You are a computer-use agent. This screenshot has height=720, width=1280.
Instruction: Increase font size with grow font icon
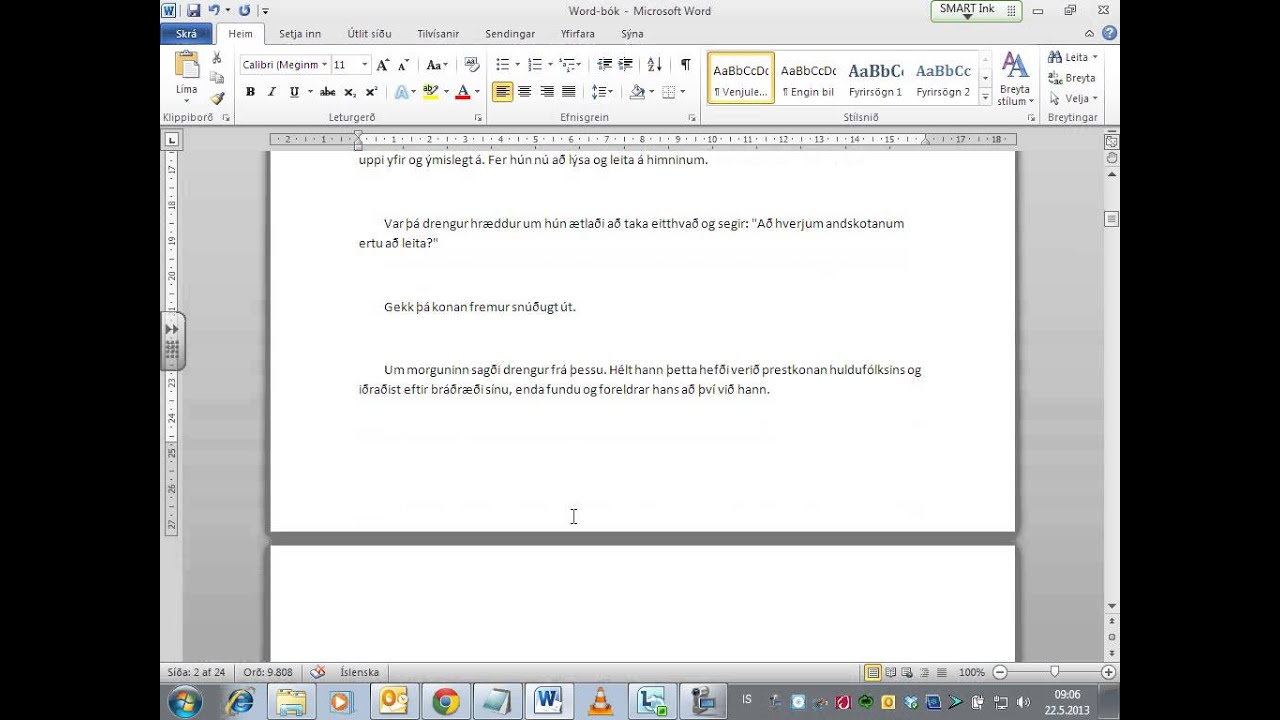[382, 64]
